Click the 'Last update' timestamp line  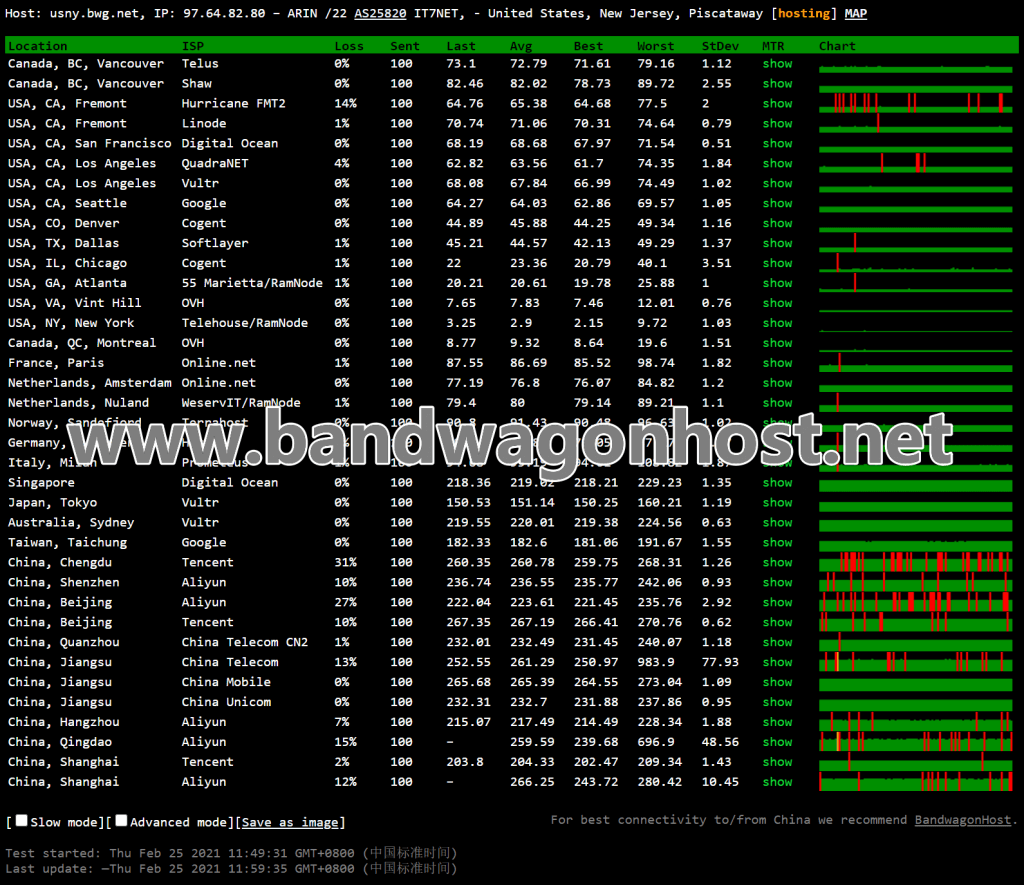pos(231,869)
